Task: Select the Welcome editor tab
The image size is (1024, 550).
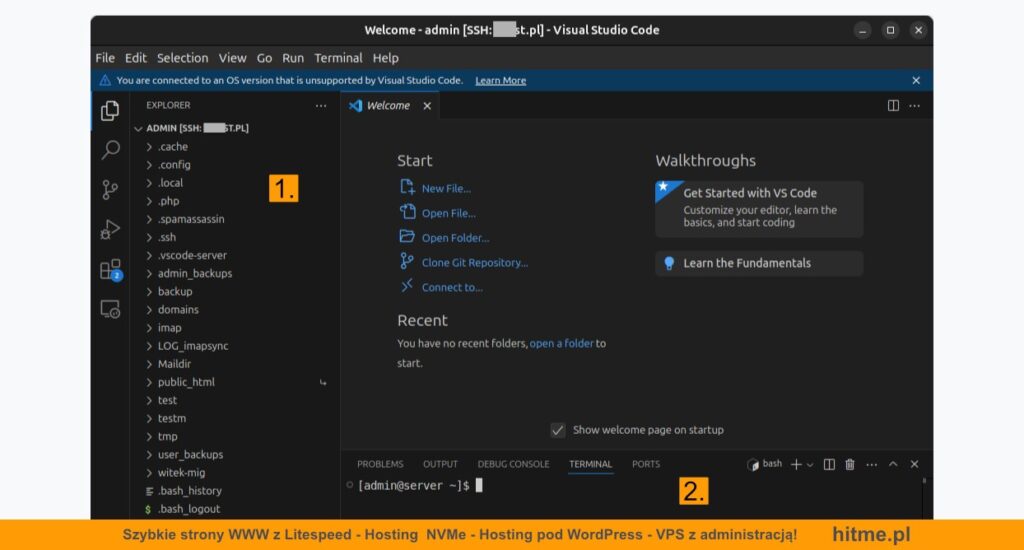Action: (390, 106)
